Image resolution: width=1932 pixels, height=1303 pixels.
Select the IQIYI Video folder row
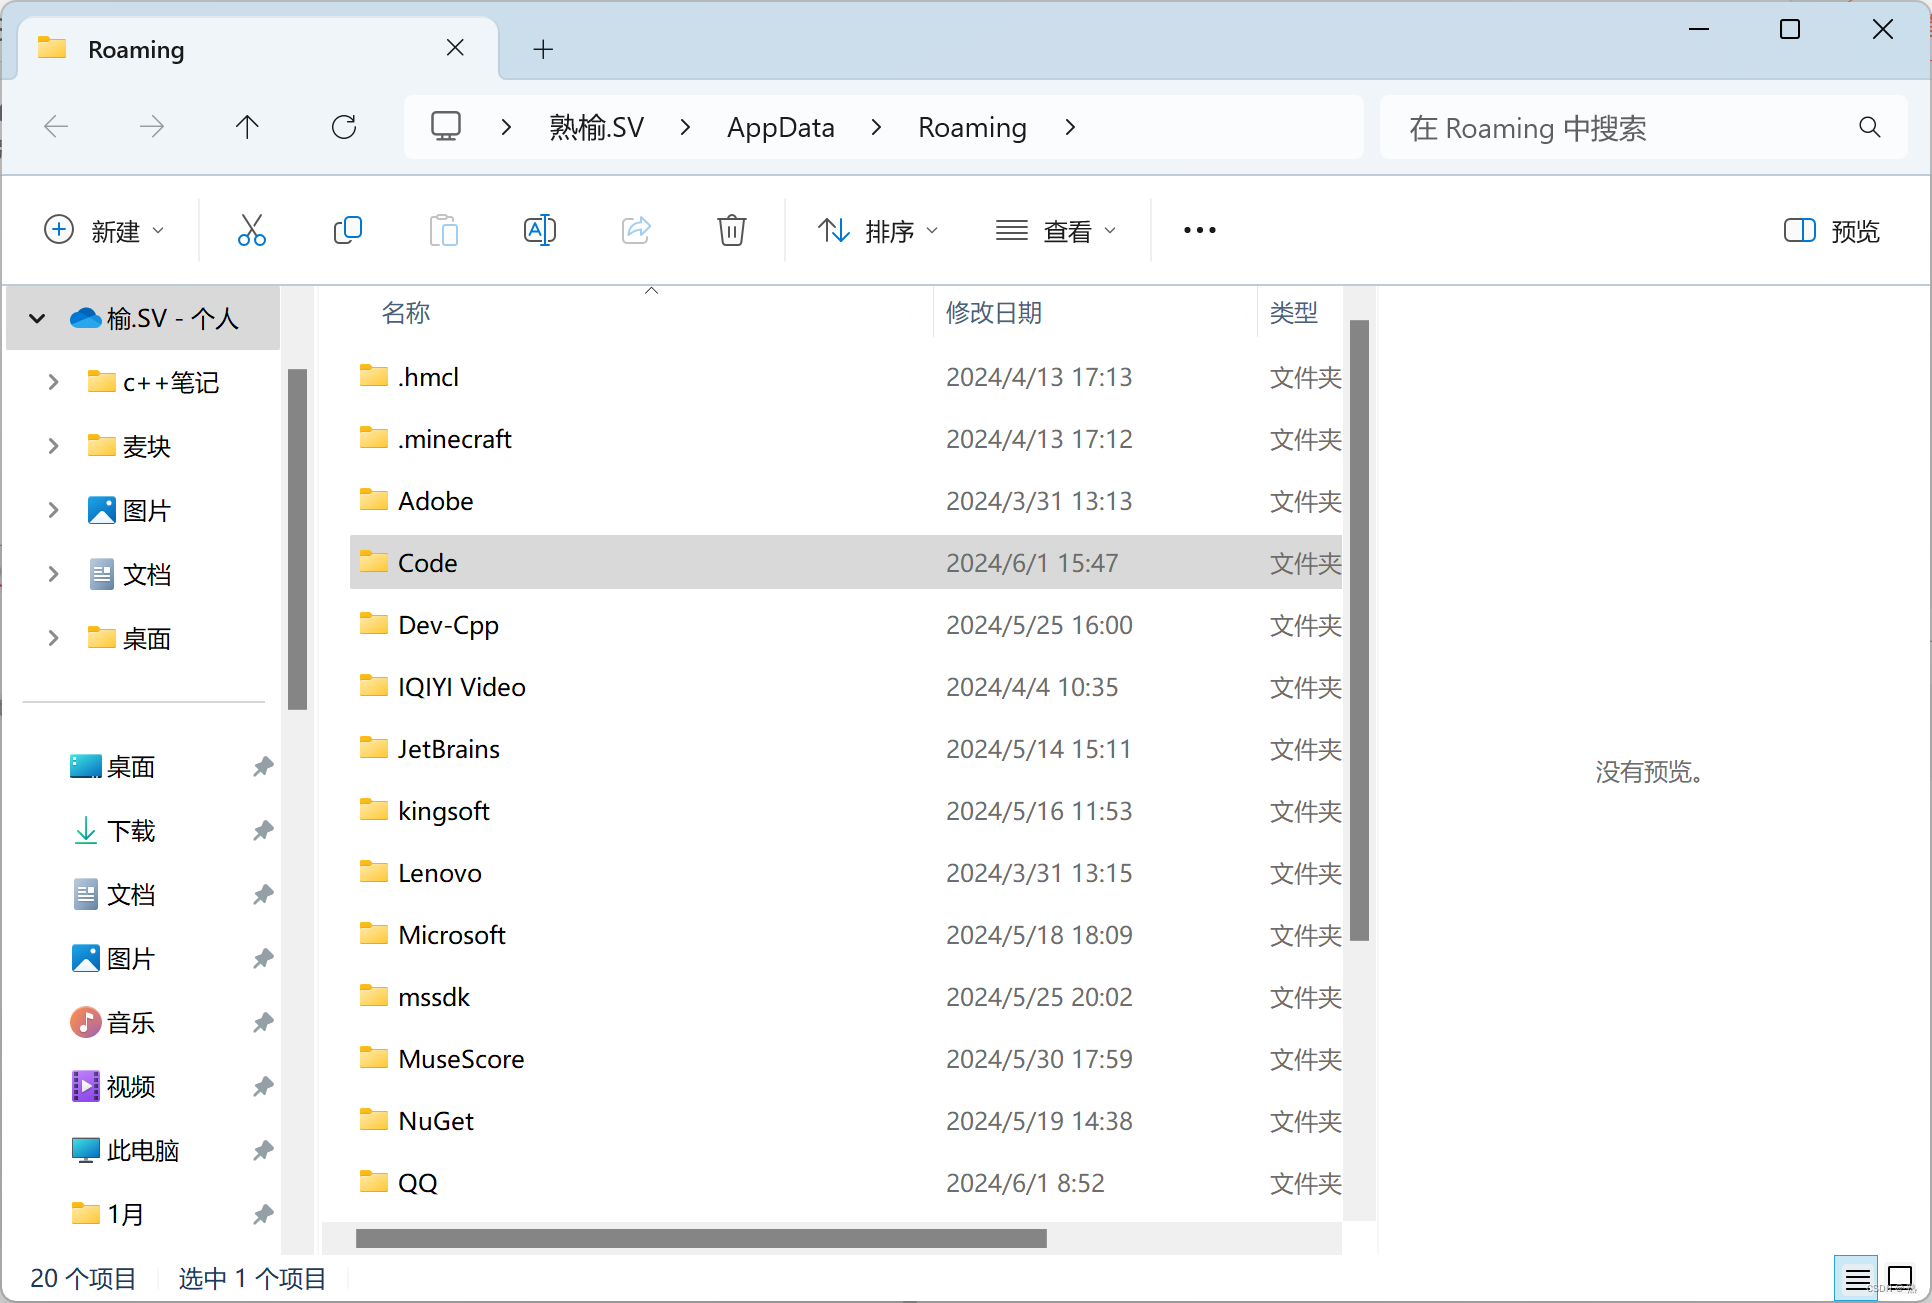[x=845, y=687]
